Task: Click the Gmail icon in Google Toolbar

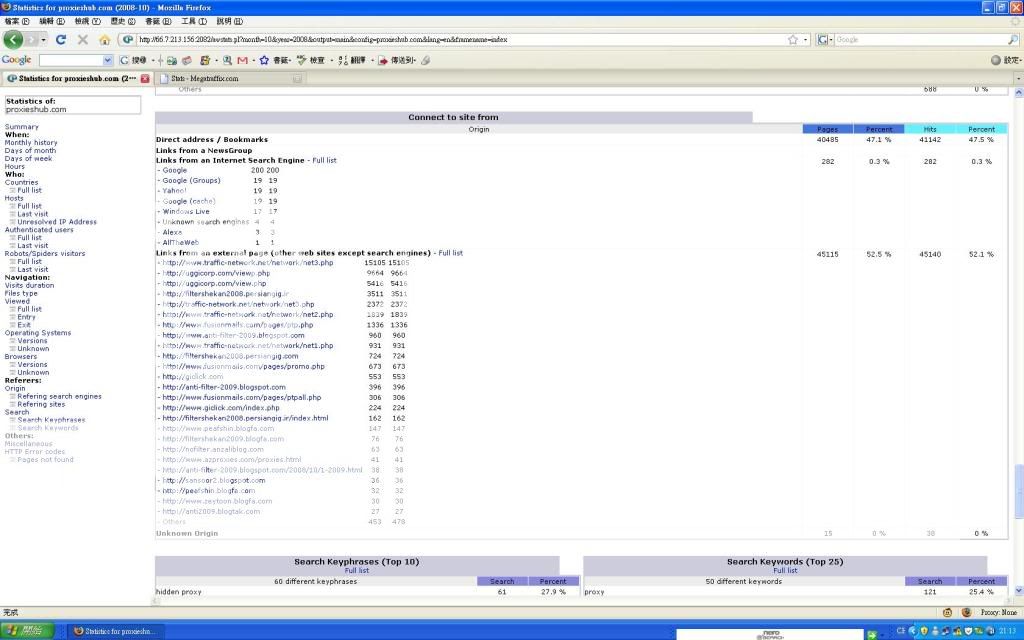Action: [x=243, y=60]
